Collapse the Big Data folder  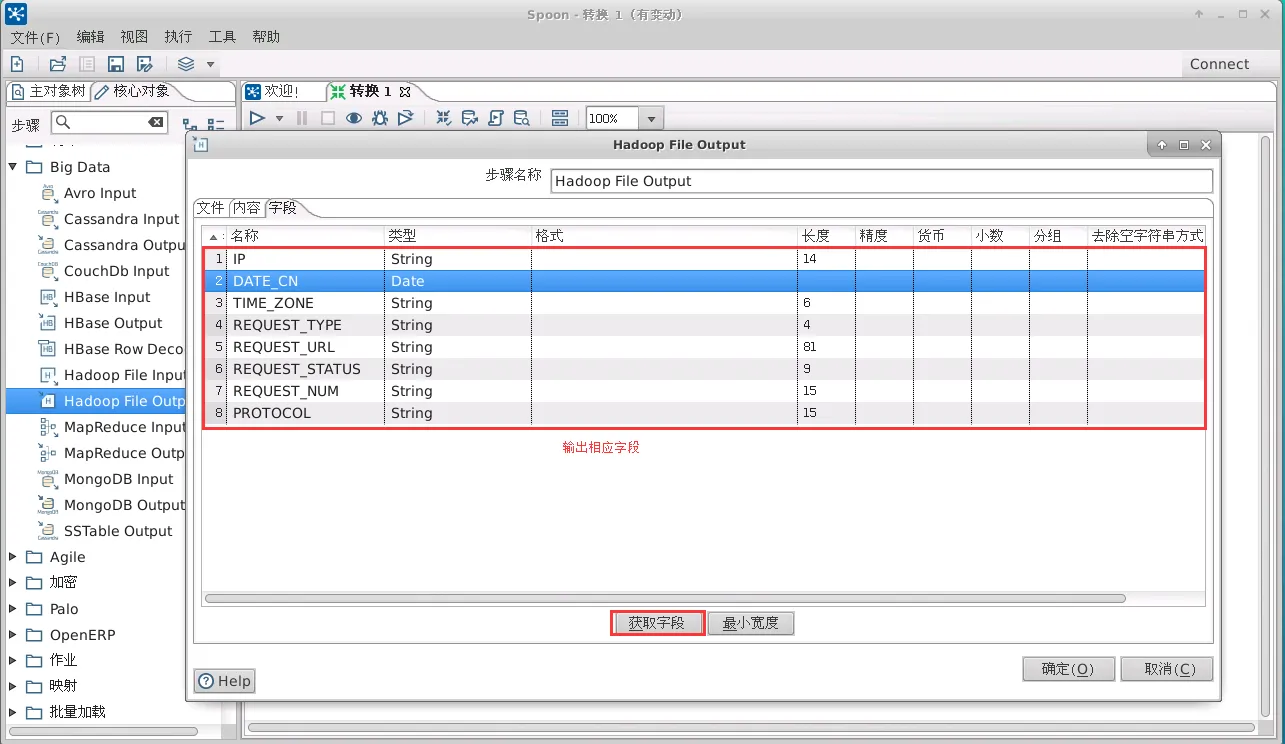13,167
